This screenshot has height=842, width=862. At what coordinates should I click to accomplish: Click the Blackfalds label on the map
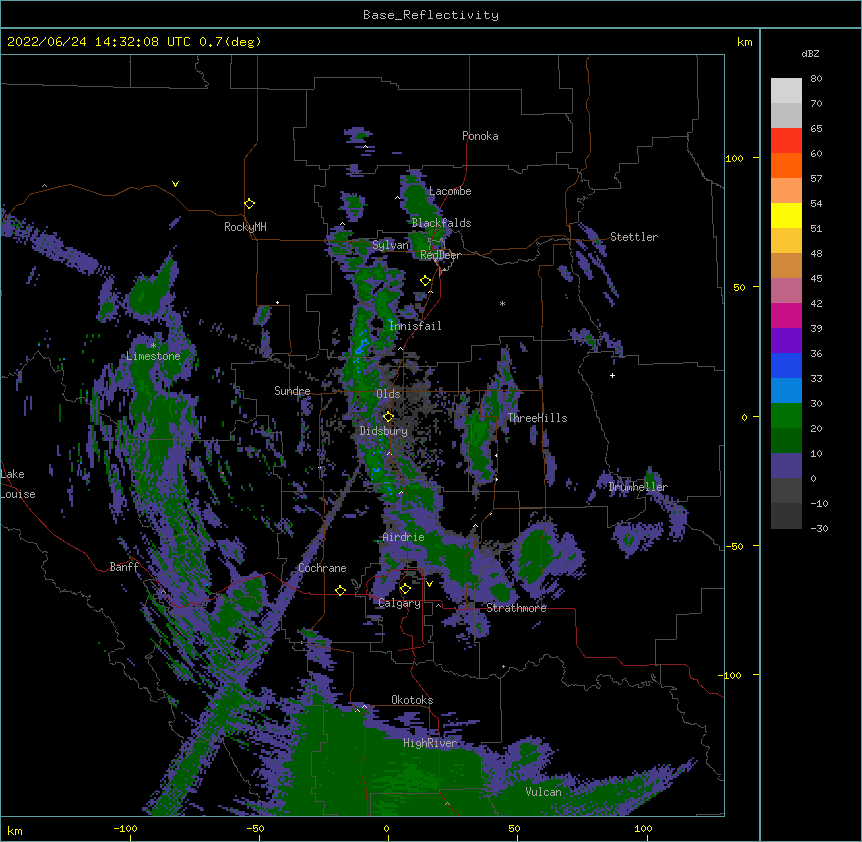(441, 223)
